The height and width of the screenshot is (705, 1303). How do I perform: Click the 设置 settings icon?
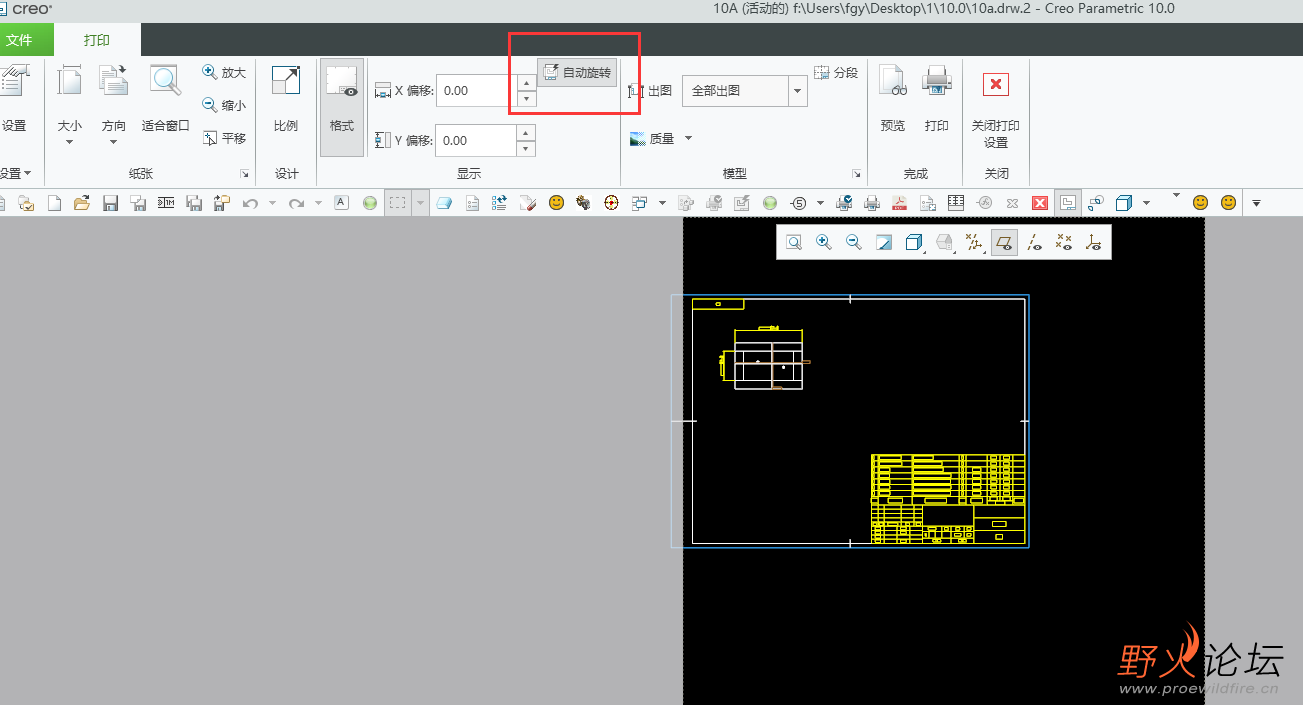coord(13,98)
